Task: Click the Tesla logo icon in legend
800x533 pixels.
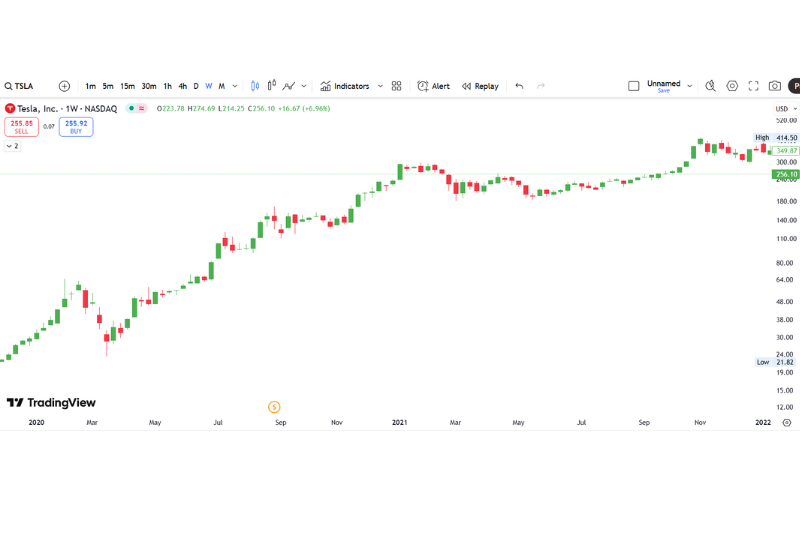Action: [x=10, y=109]
